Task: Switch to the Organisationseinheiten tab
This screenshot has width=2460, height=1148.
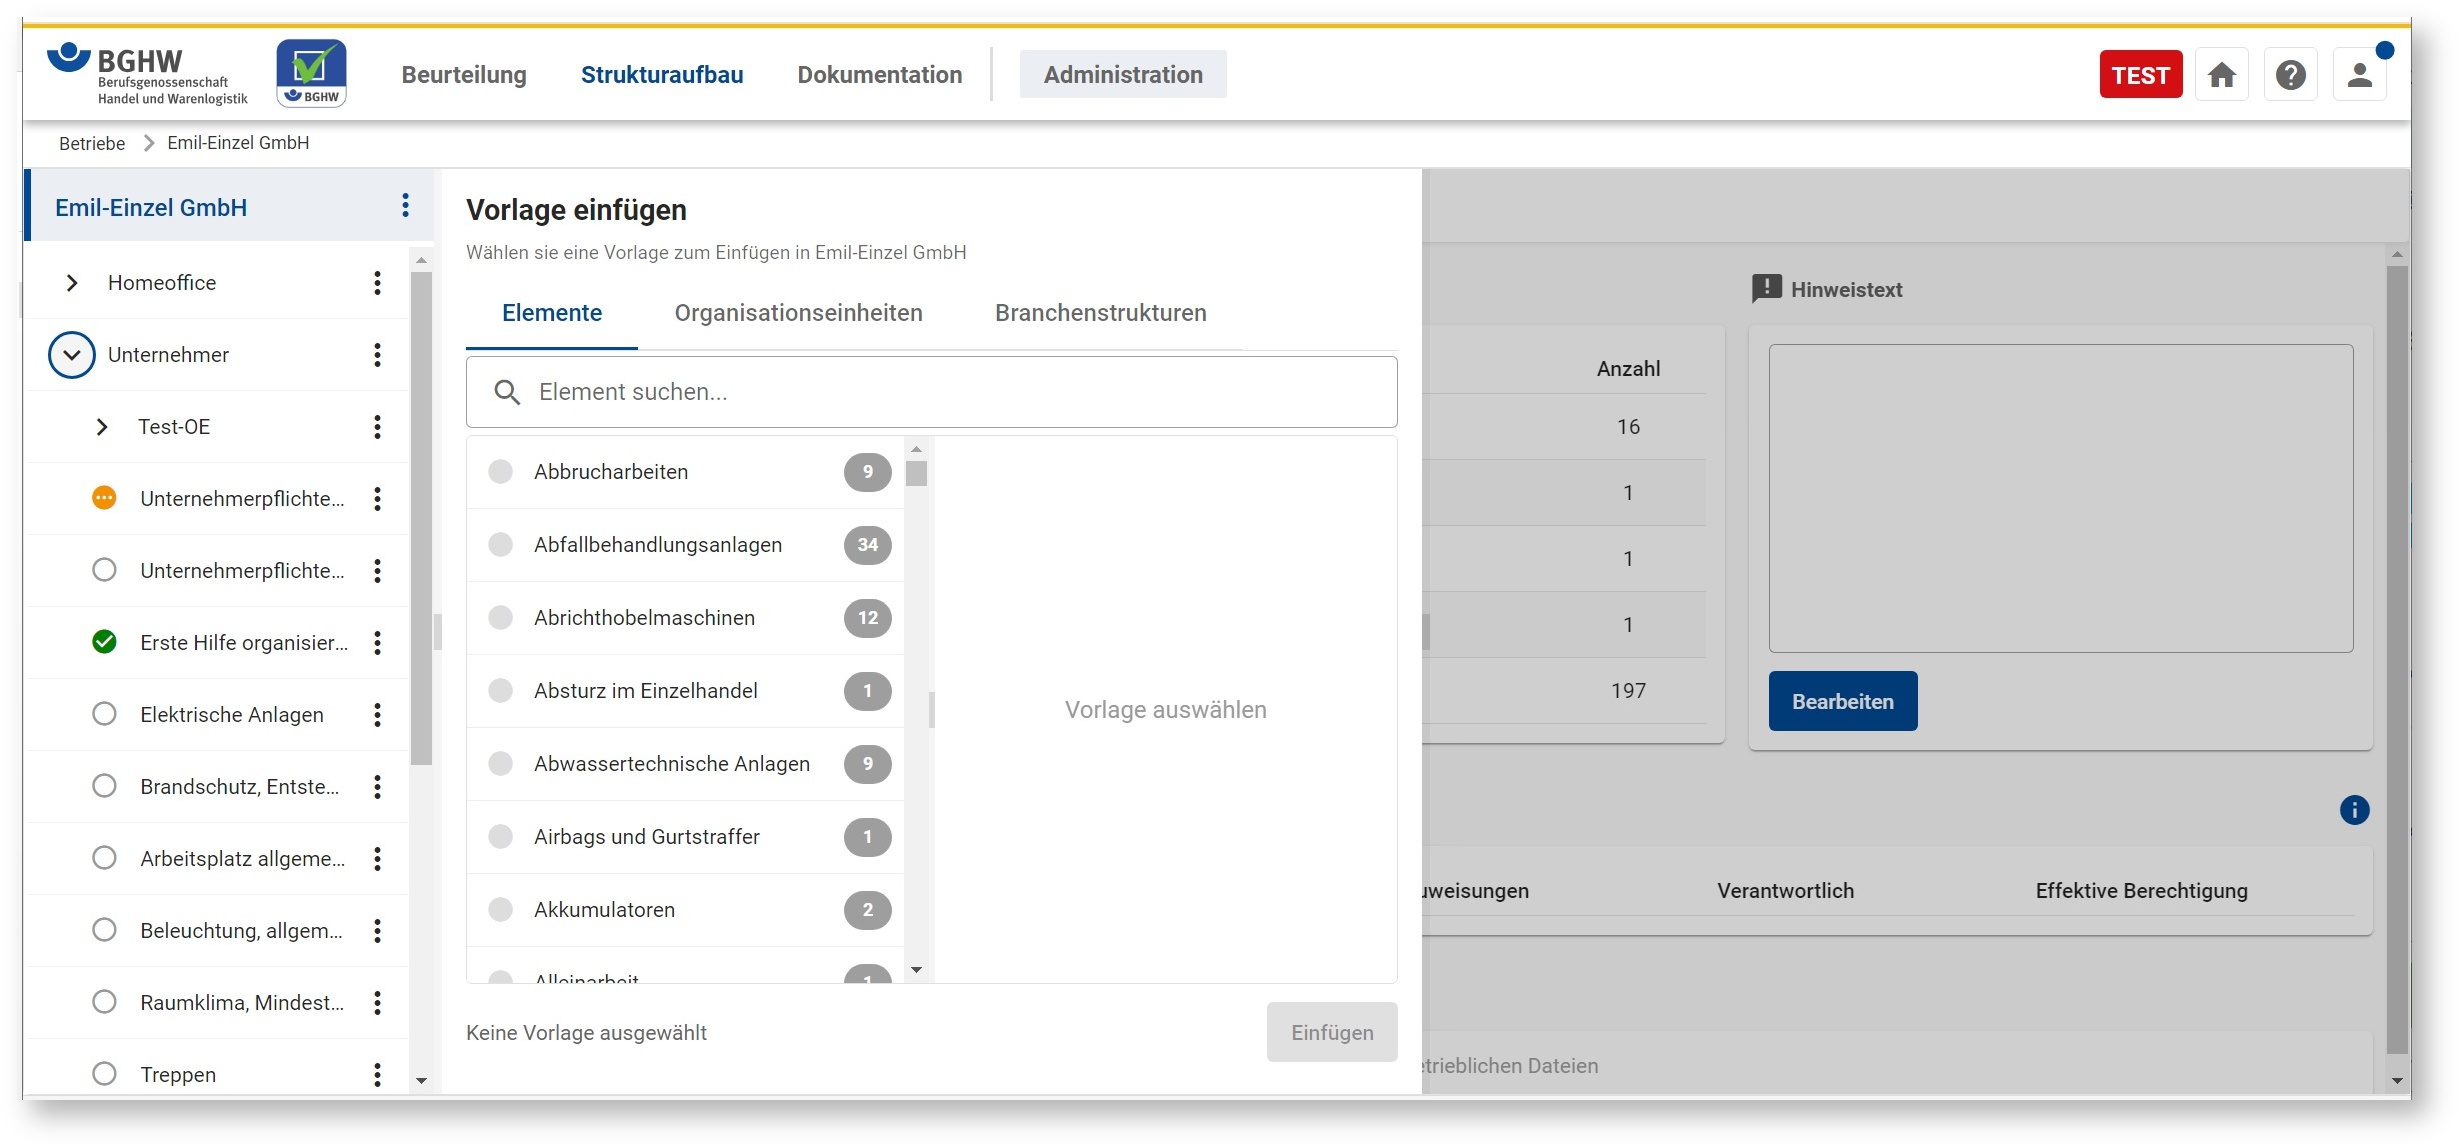Action: (798, 313)
